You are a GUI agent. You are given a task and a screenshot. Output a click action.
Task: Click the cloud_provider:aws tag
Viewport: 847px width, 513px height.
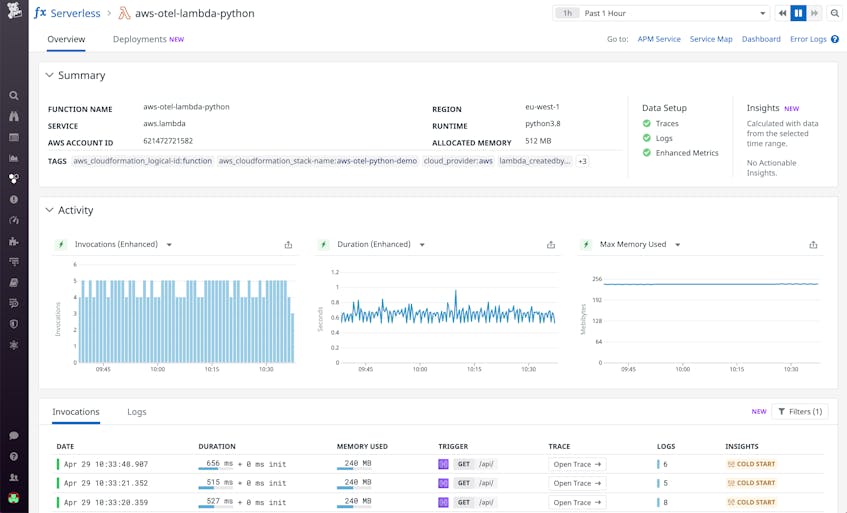point(458,161)
